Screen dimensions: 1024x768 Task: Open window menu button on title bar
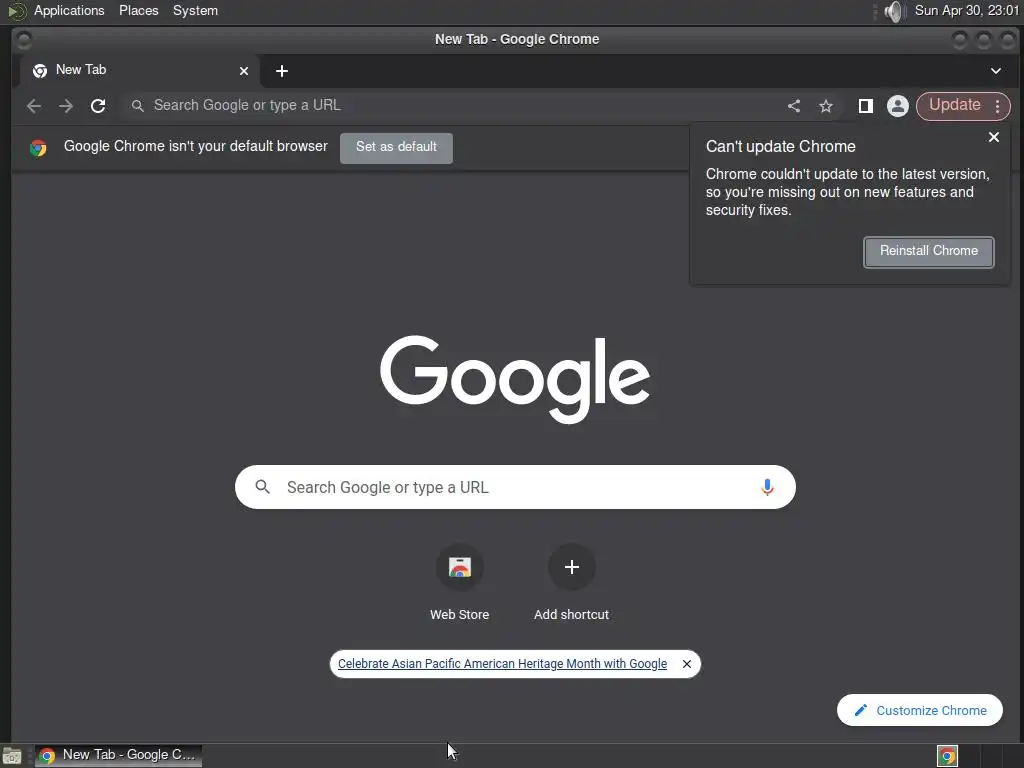(x=24, y=40)
